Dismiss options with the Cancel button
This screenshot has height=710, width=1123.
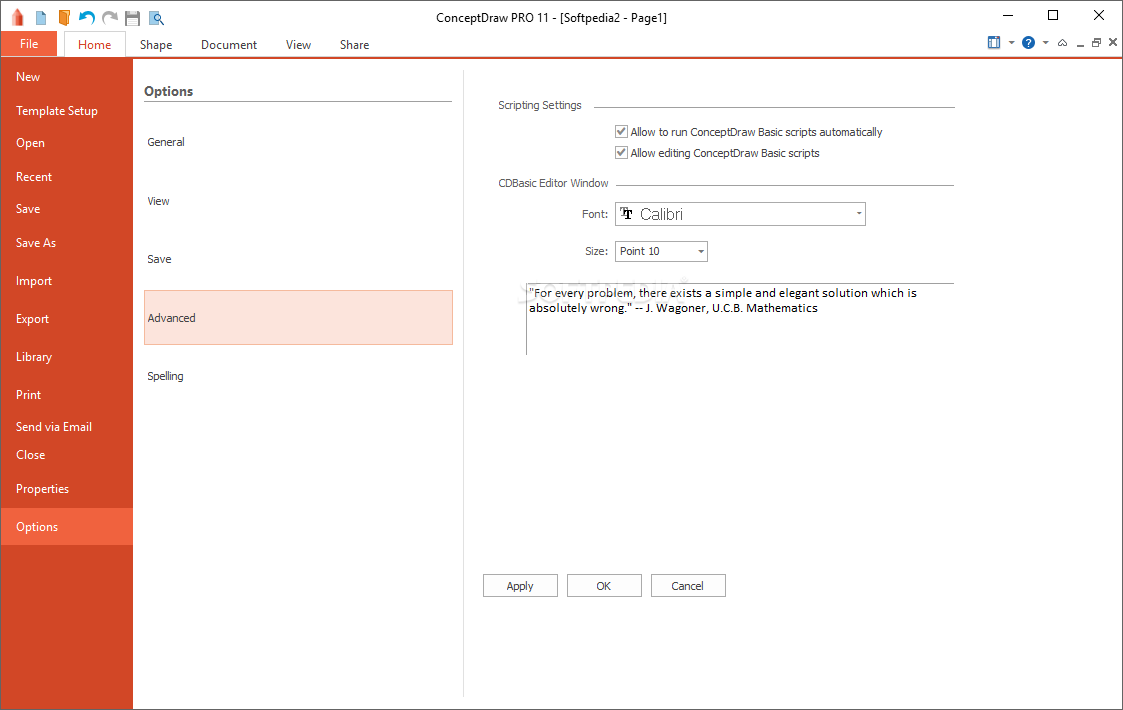[688, 586]
